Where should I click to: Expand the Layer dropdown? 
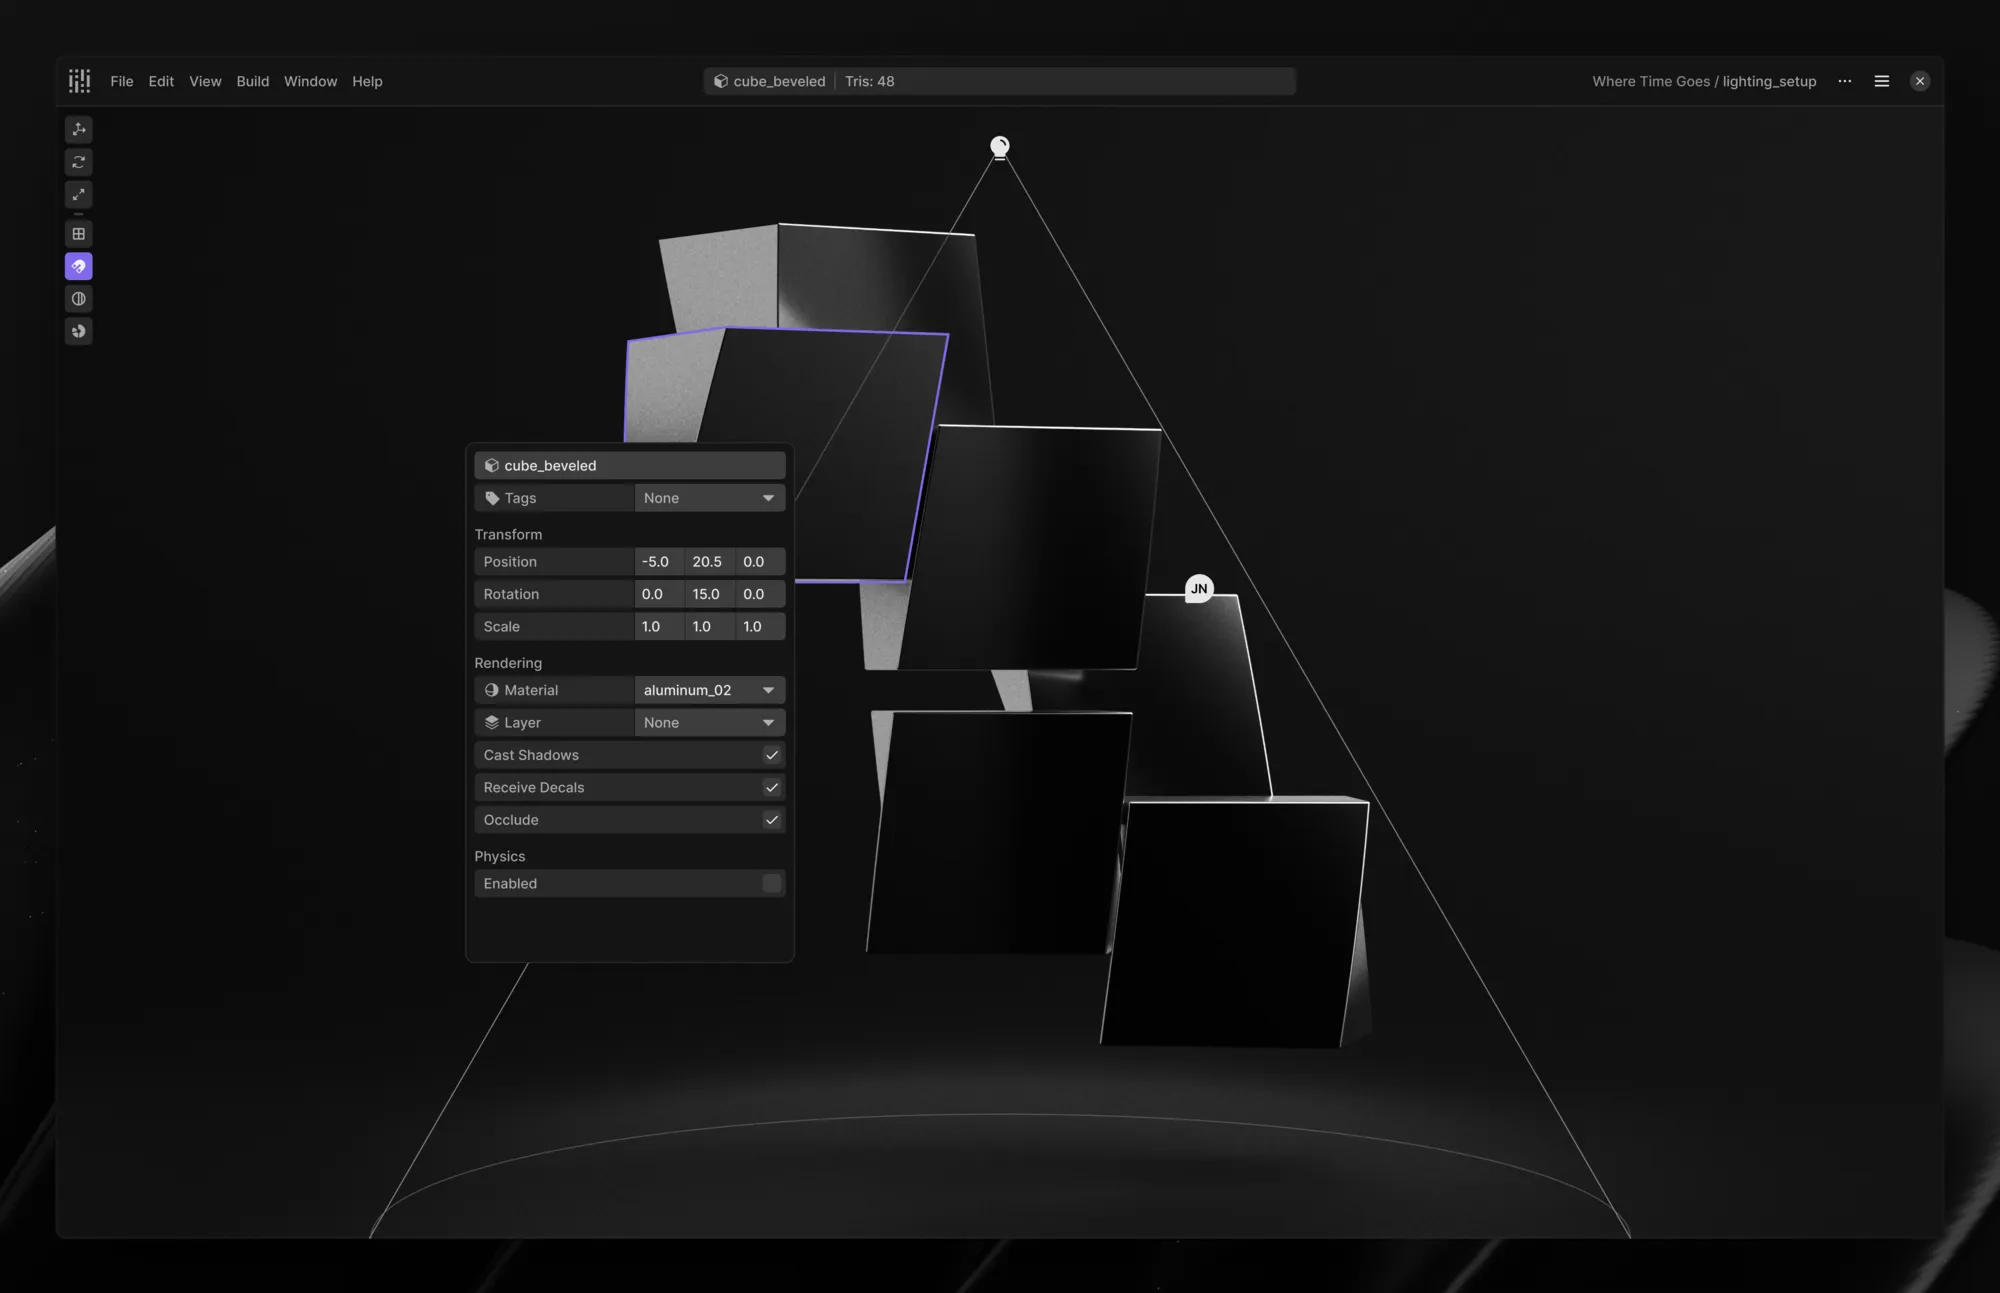[x=709, y=722]
